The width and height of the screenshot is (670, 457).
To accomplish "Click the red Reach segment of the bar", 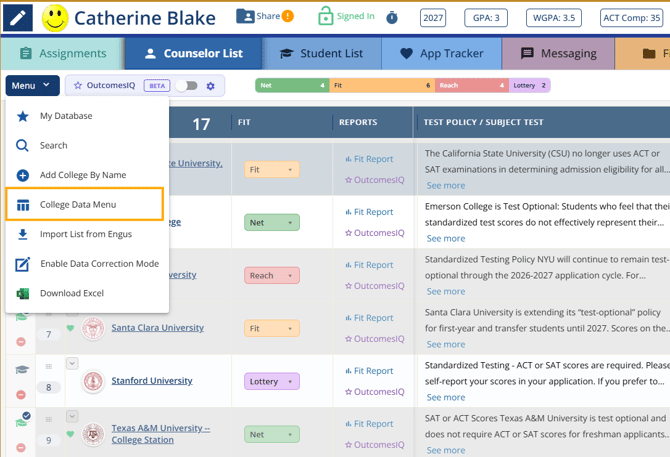I will click(472, 85).
